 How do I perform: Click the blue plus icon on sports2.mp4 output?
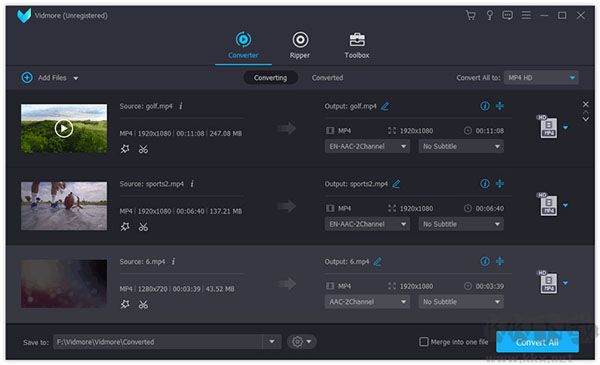[500, 184]
